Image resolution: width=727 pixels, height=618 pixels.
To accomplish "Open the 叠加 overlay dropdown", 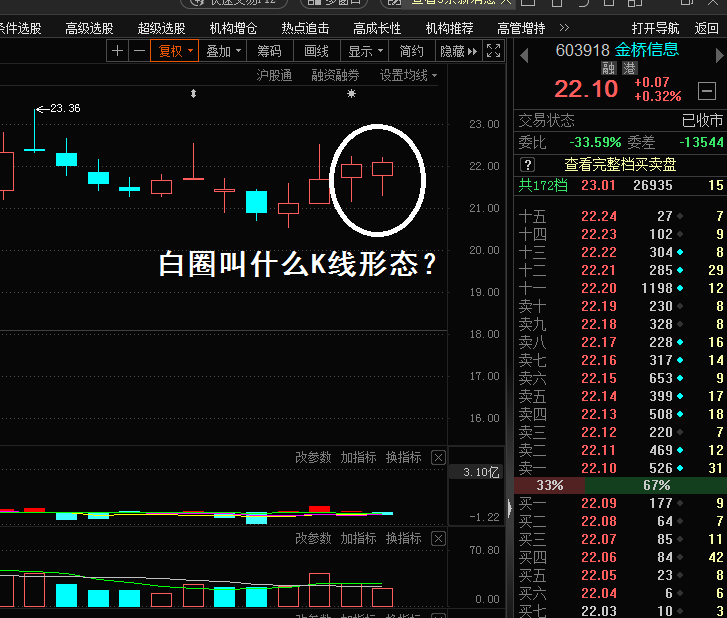I will [223, 51].
